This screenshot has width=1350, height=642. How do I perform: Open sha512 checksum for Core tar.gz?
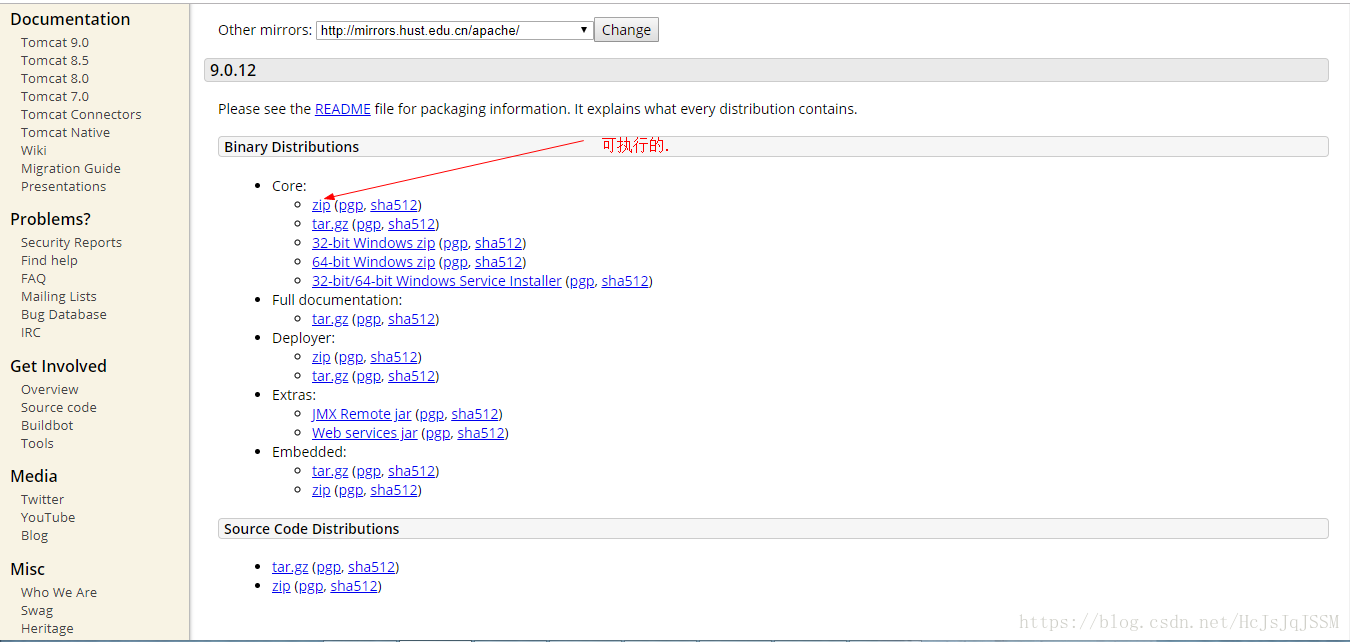[412, 224]
